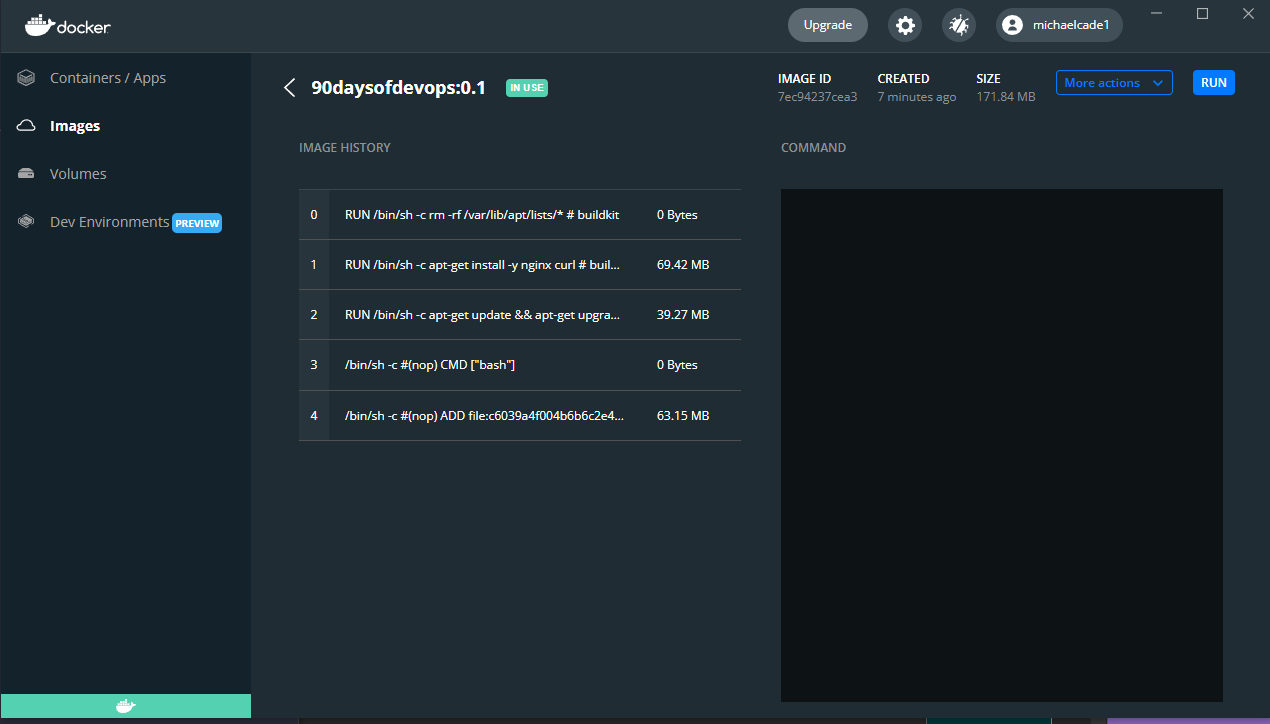1270x724 pixels.
Task: Click the Images cloud icon in sidebar
Action: (27, 126)
